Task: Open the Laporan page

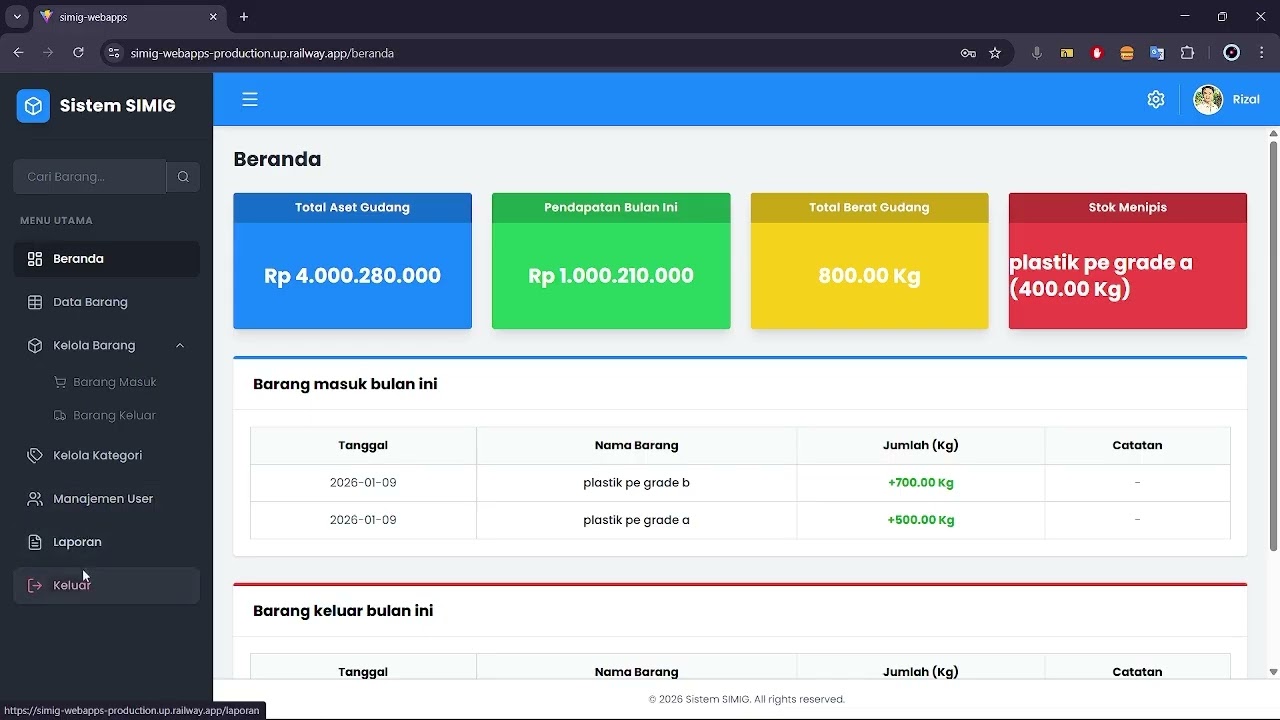Action: point(106,542)
